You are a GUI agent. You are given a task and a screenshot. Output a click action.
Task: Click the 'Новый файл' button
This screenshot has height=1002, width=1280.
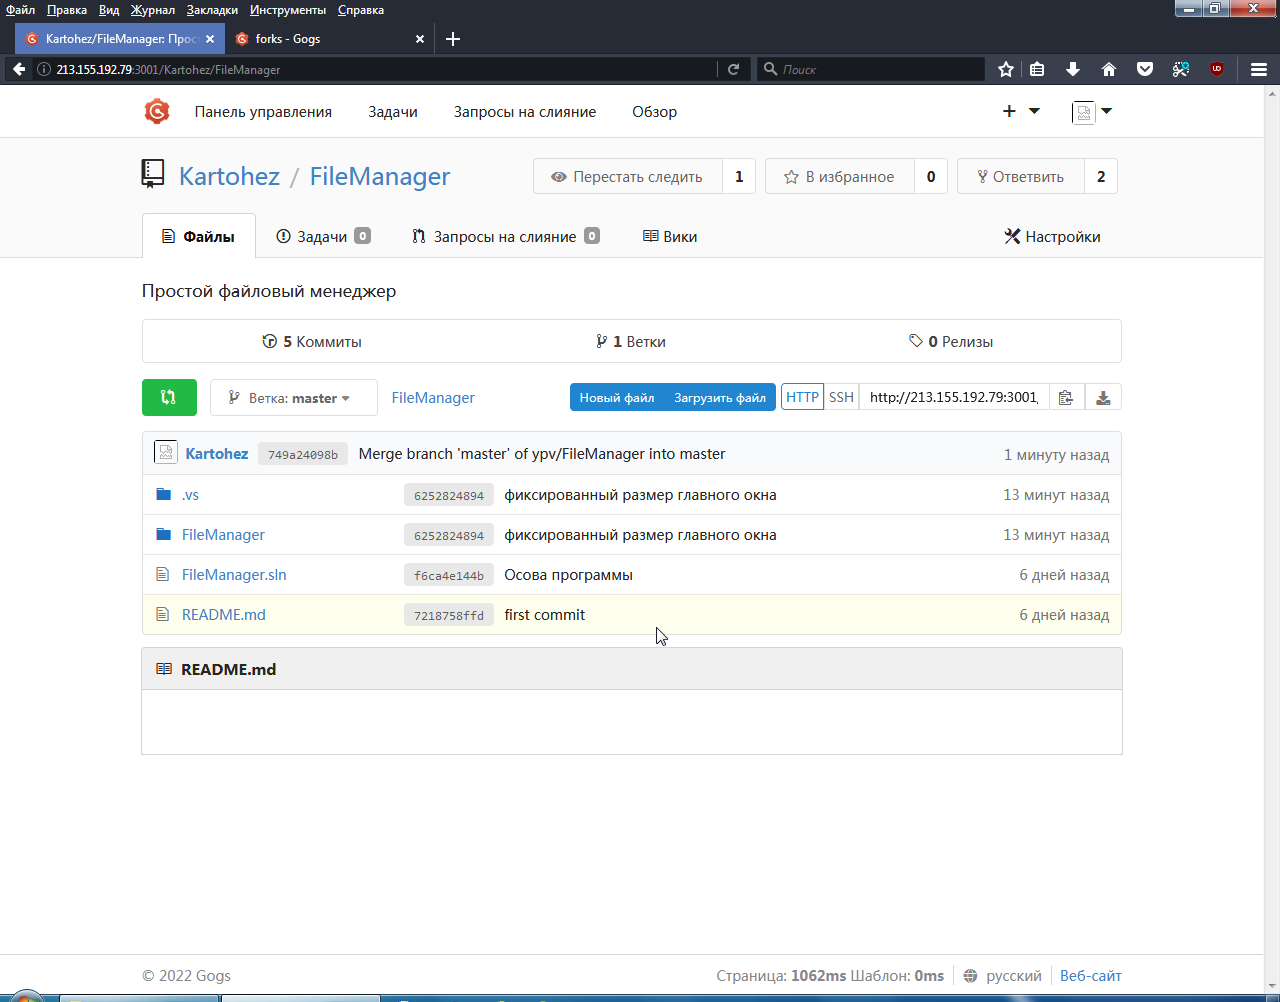click(x=617, y=397)
